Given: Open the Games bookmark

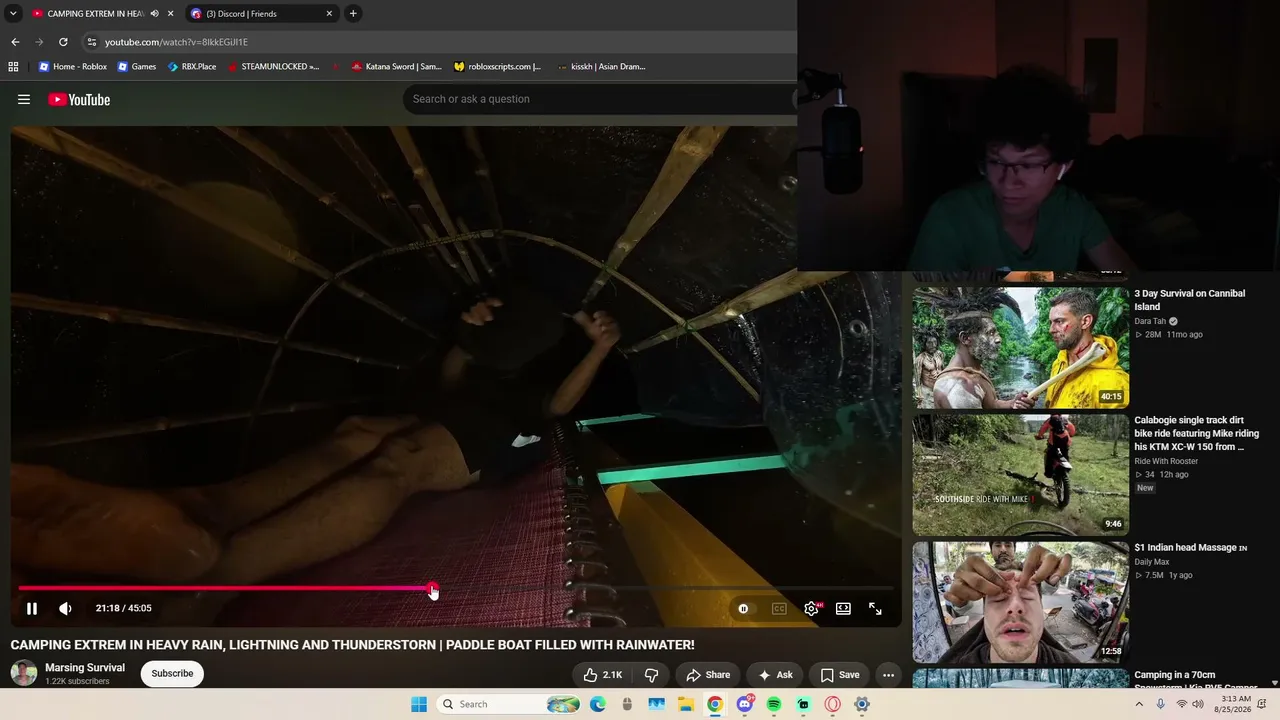Looking at the screenshot, I should (x=137, y=67).
